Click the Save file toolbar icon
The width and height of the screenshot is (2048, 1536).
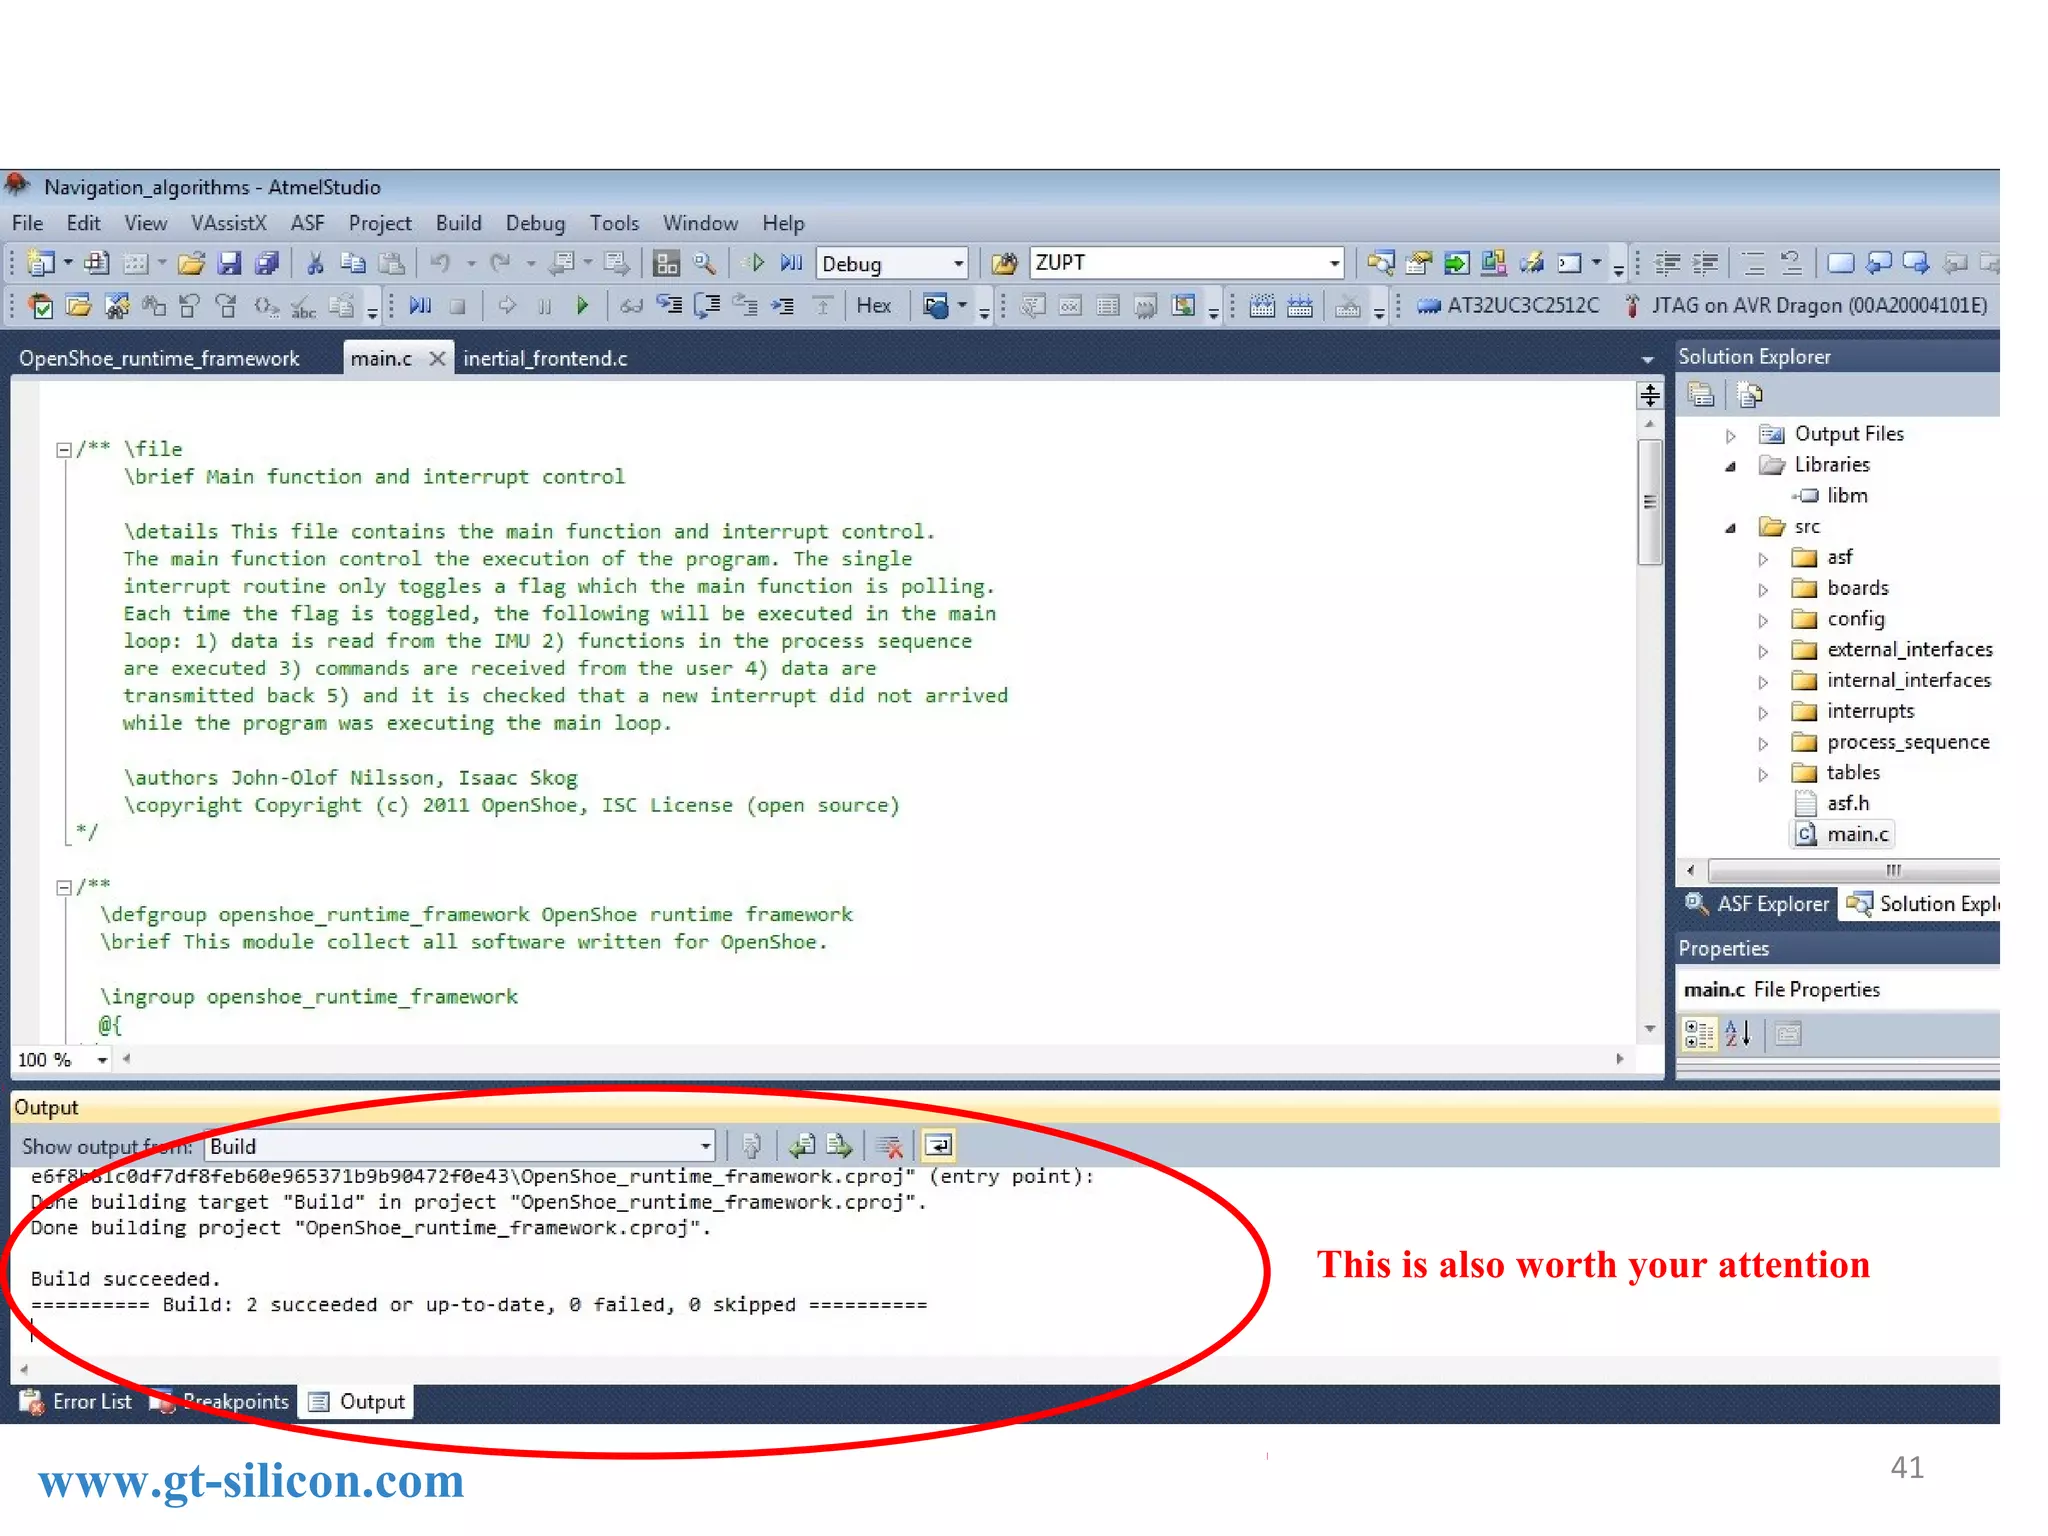(x=229, y=263)
